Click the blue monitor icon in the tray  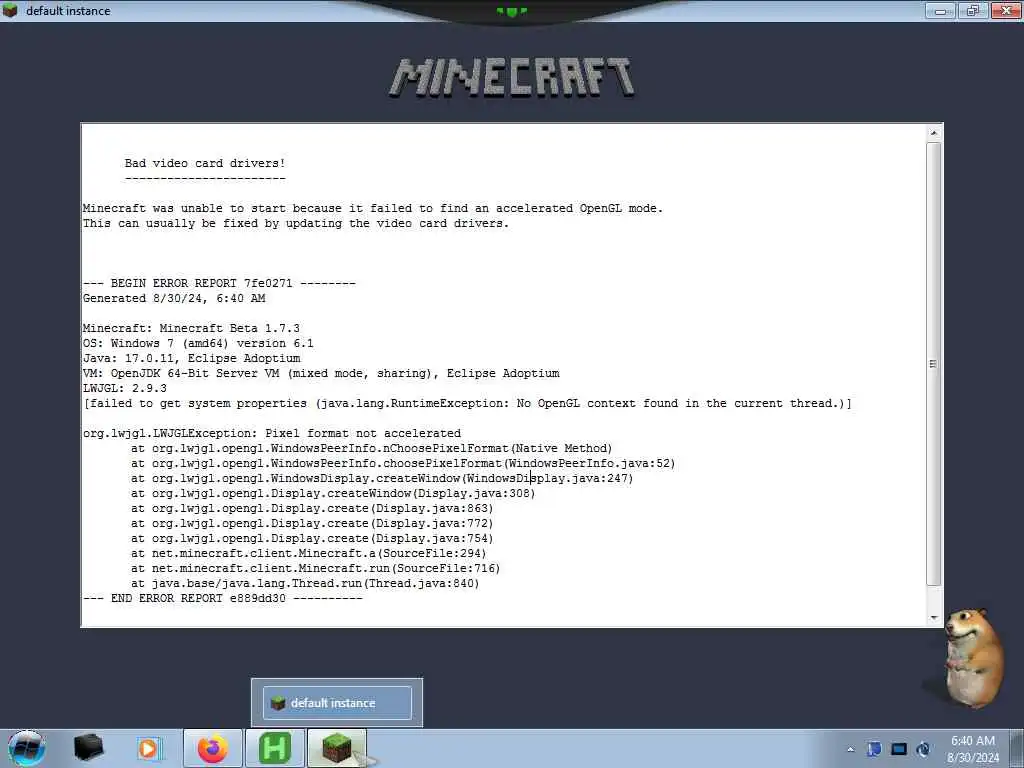[x=899, y=749]
